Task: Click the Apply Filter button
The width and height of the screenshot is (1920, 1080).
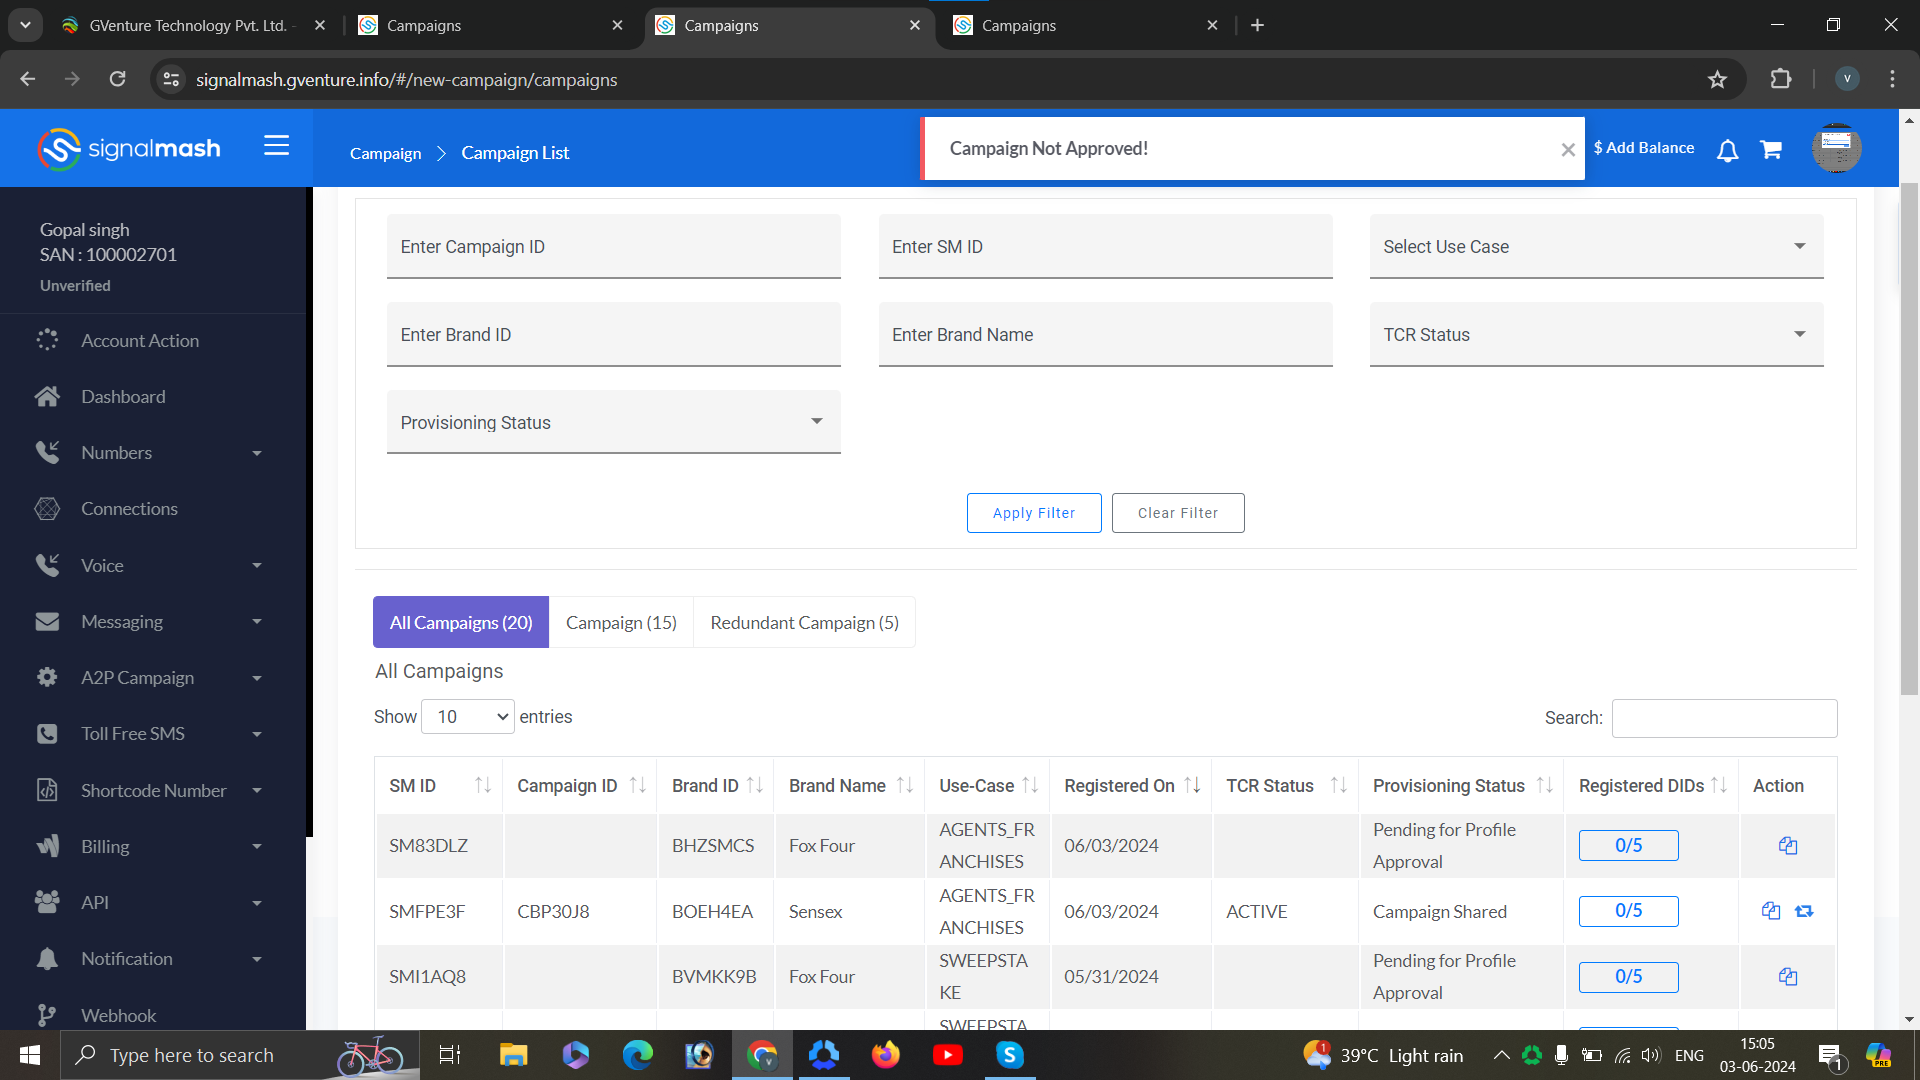Action: click(1033, 513)
